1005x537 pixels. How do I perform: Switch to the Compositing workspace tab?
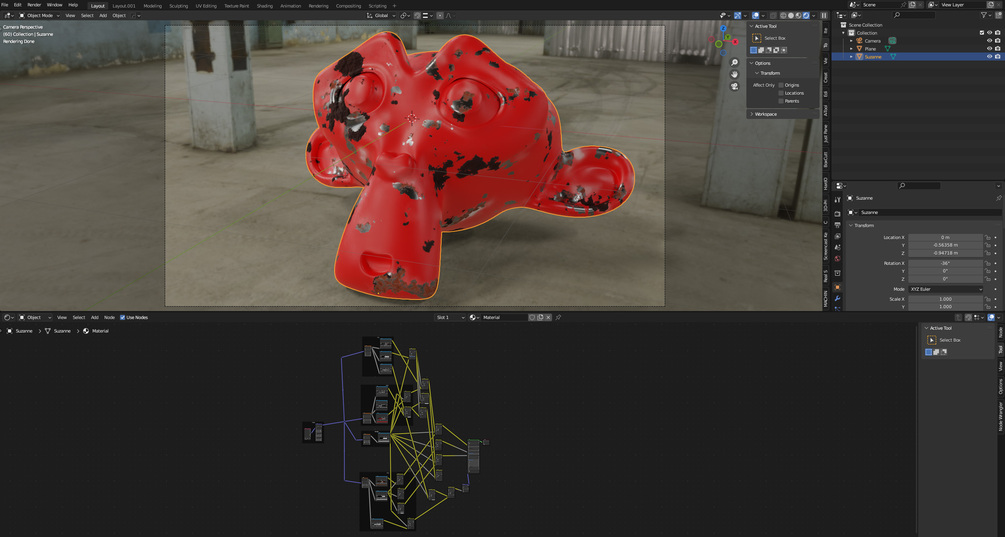coord(348,6)
